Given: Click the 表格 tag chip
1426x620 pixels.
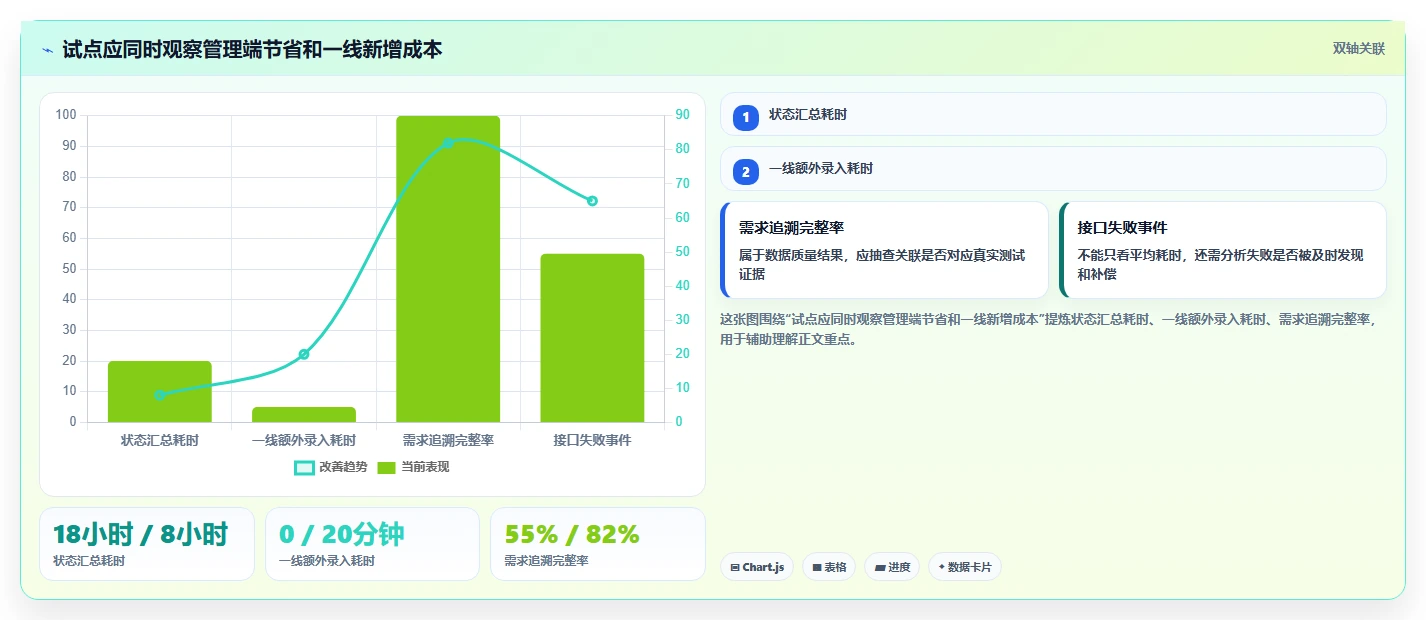Looking at the screenshot, I should (x=828, y=567).
